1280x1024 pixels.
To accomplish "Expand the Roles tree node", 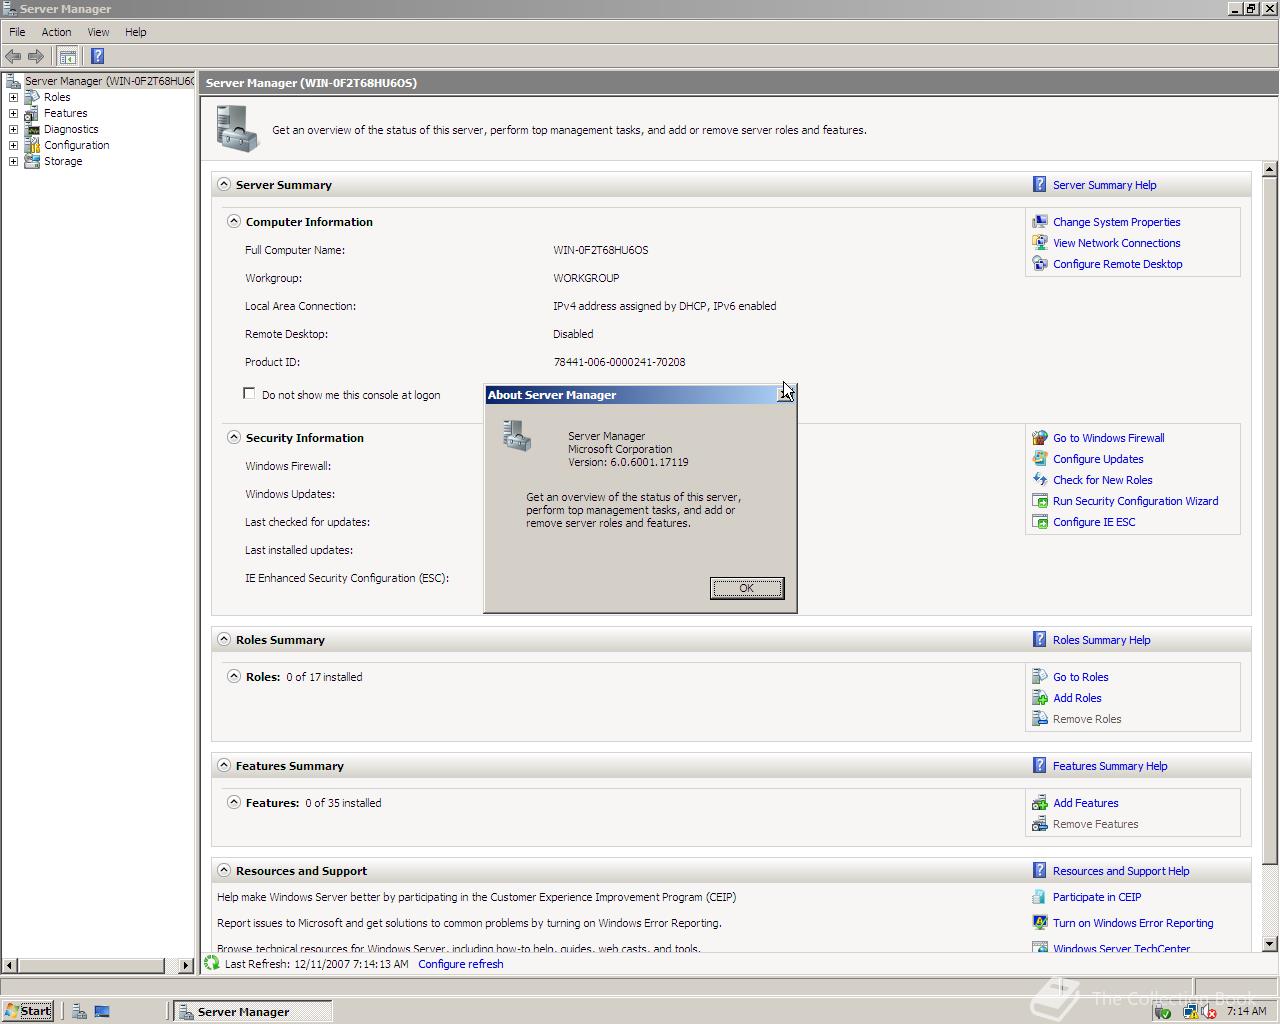I will [x=13, y=97].
